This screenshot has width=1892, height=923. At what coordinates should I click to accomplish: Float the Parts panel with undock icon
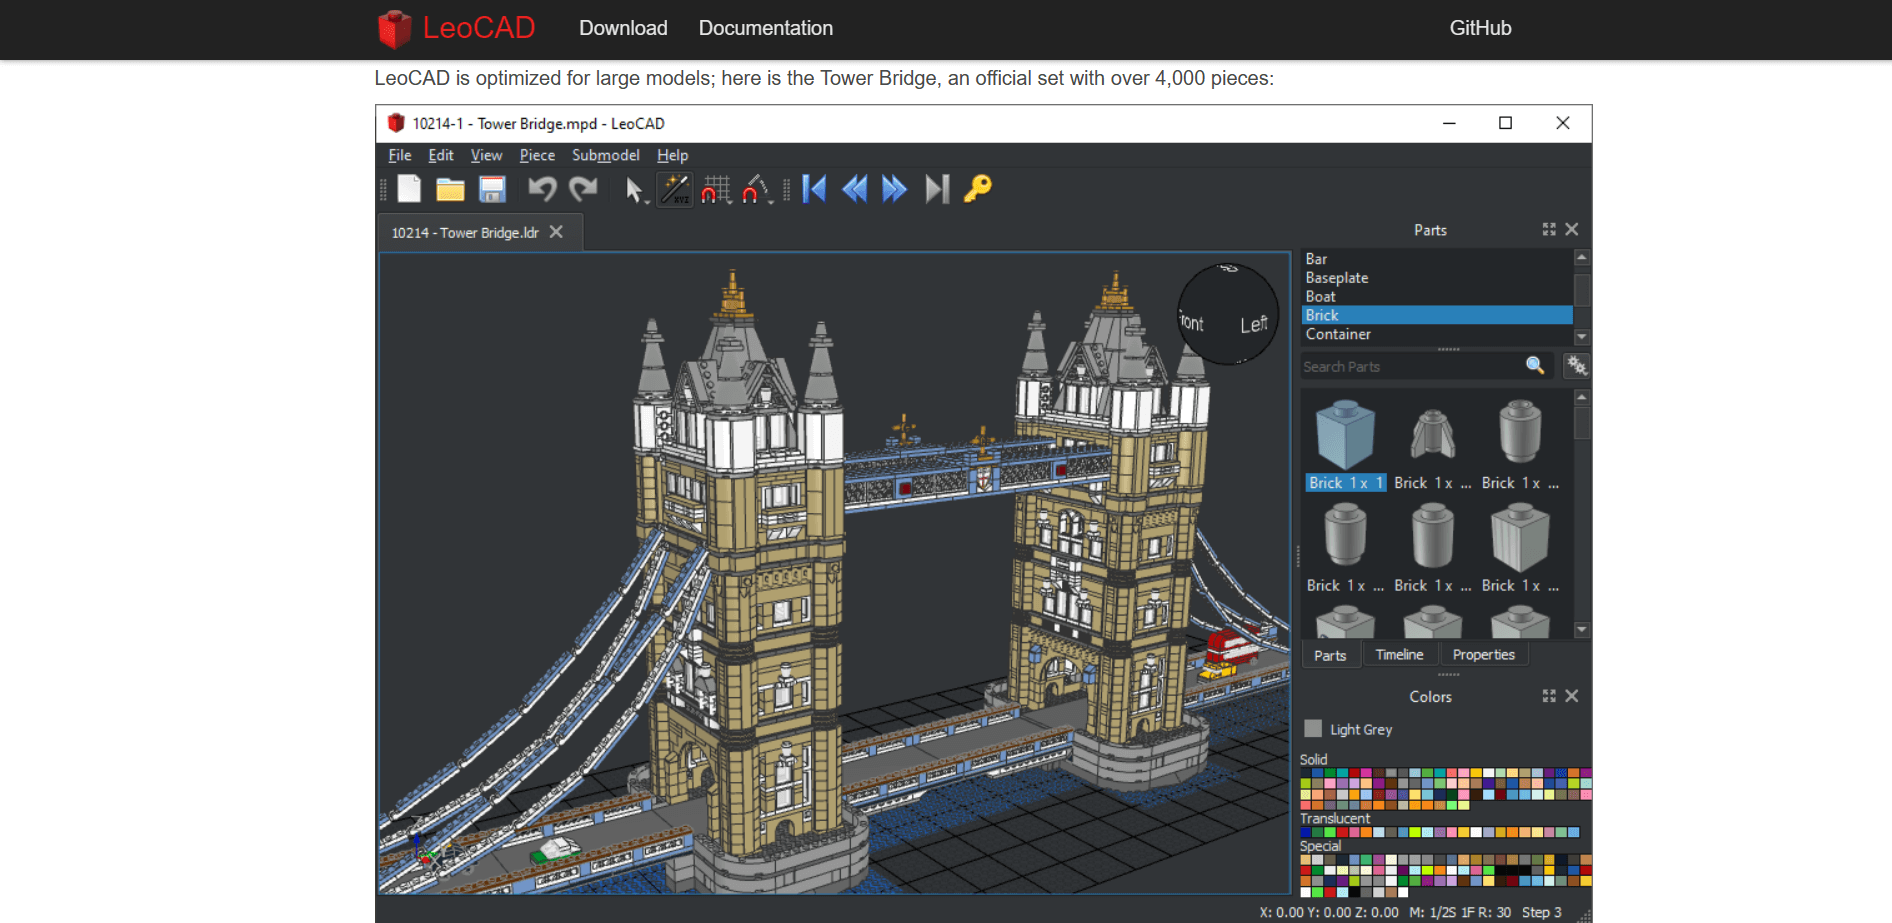[1549, 229]
